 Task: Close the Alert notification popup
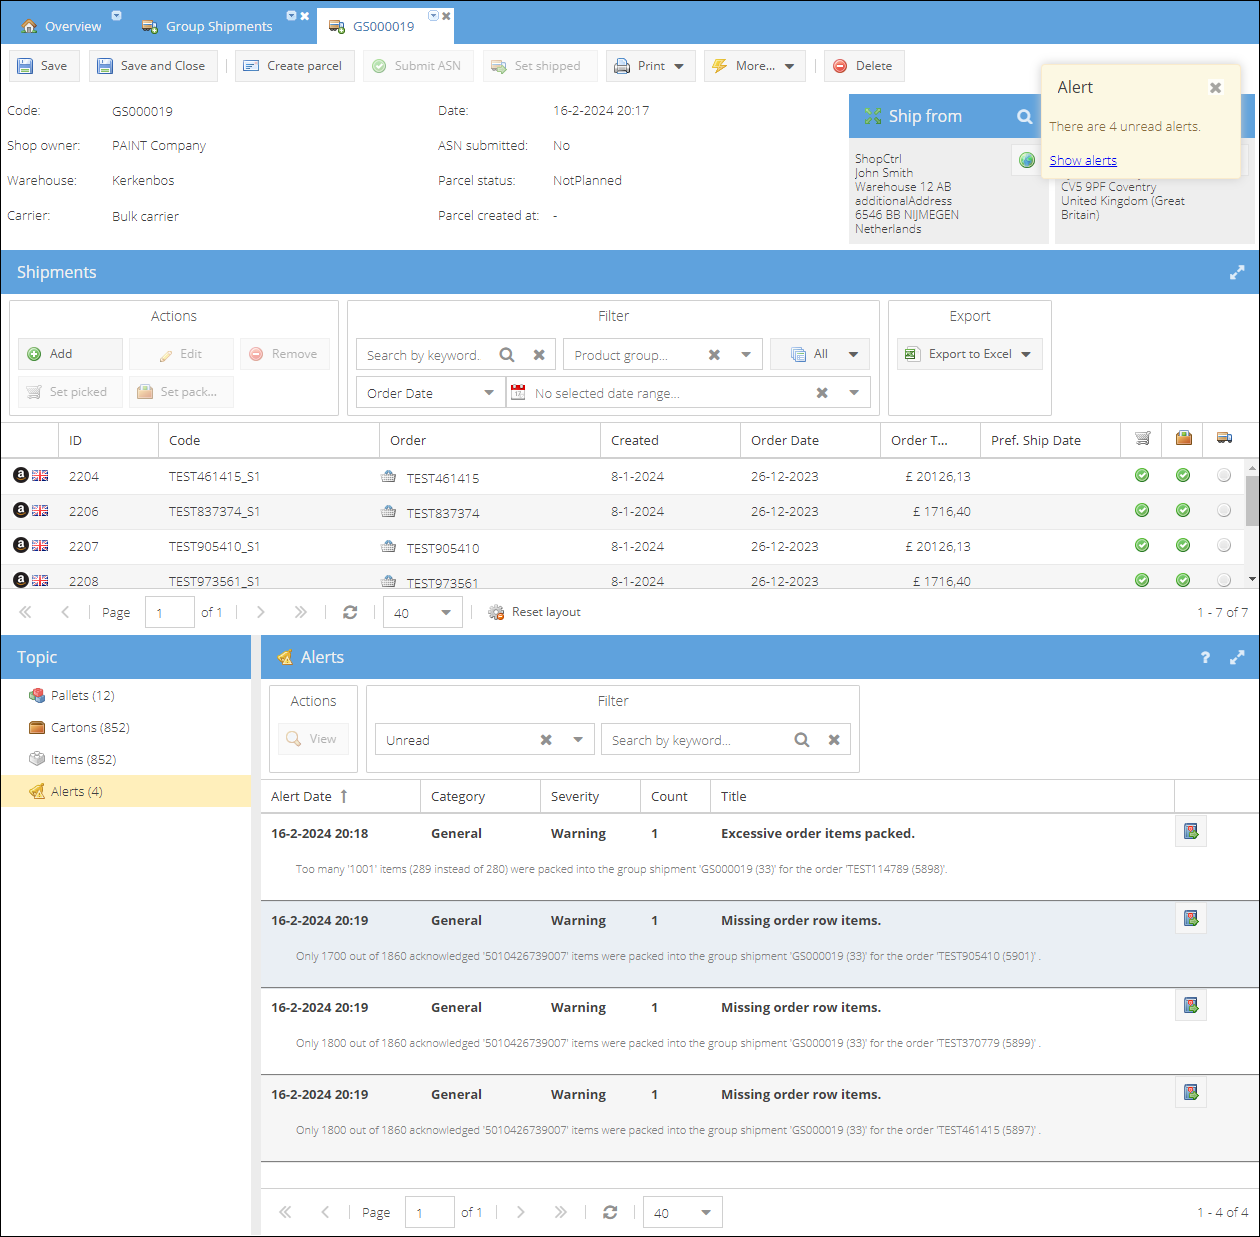coord(1216,88)
